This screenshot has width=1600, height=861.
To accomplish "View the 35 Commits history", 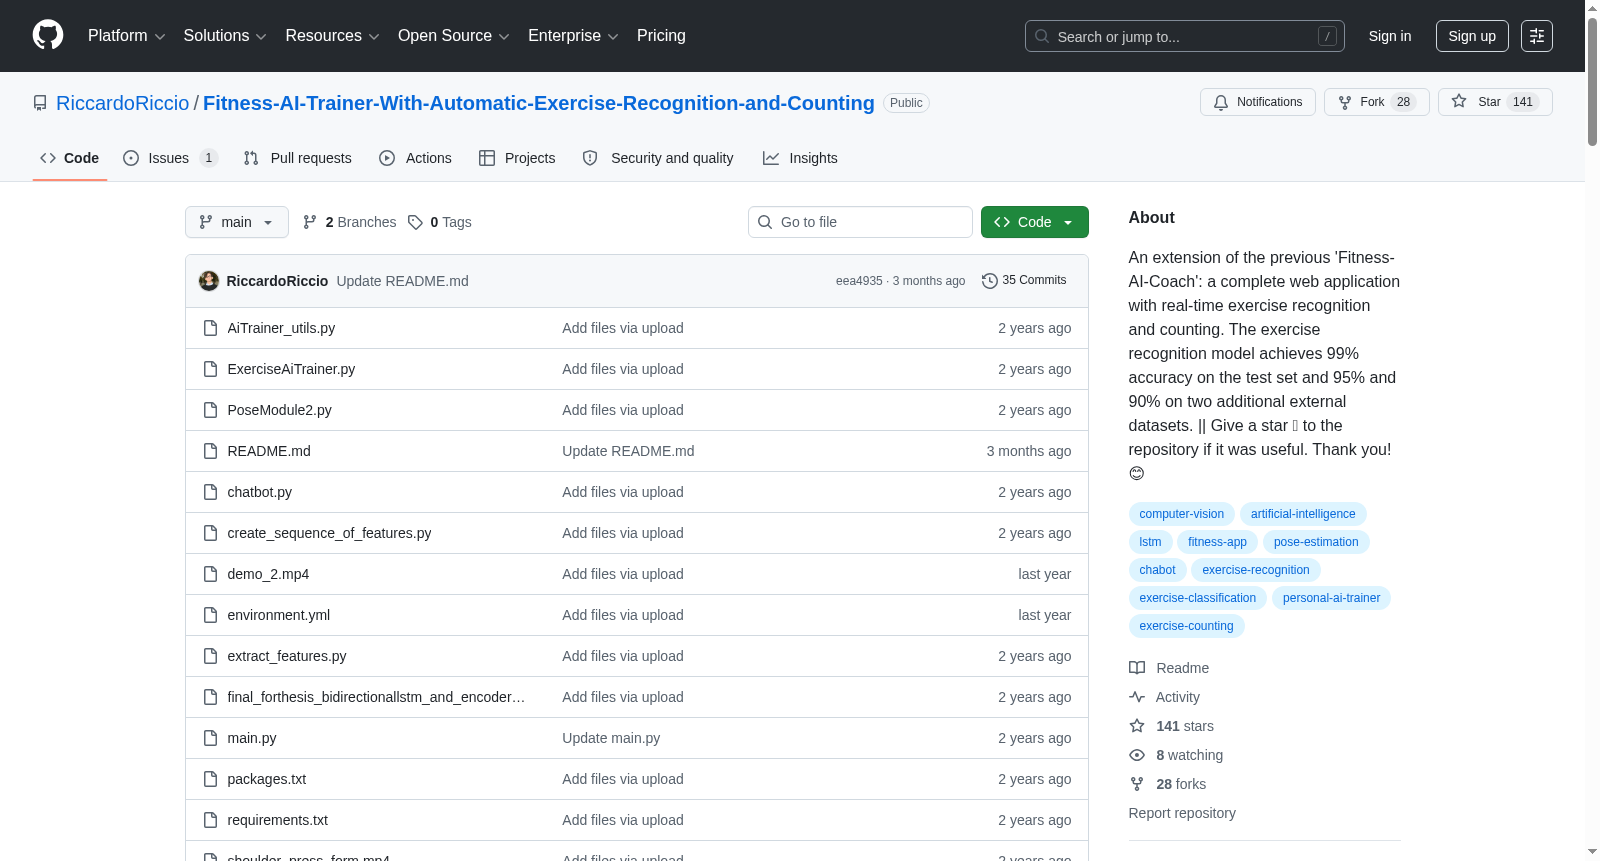I will point(1024,281).
